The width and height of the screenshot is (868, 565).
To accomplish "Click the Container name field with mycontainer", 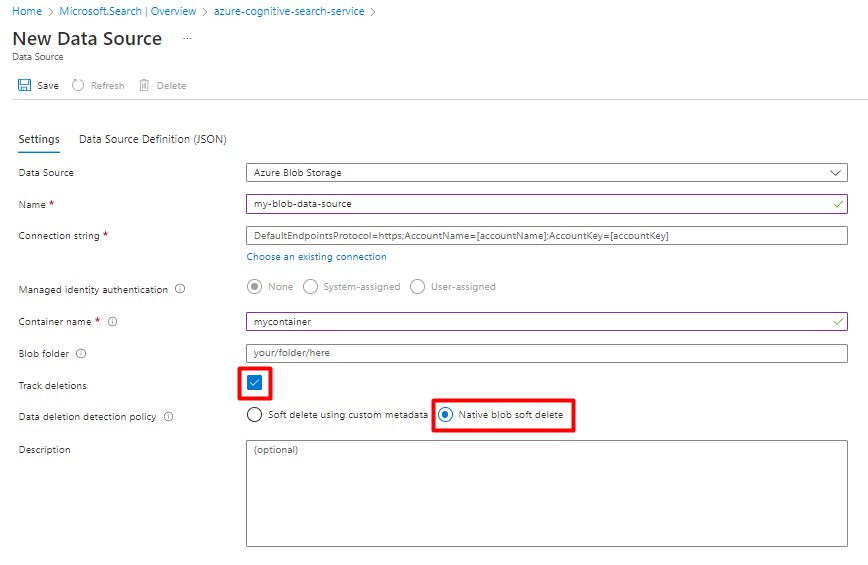I will point(547,322).
